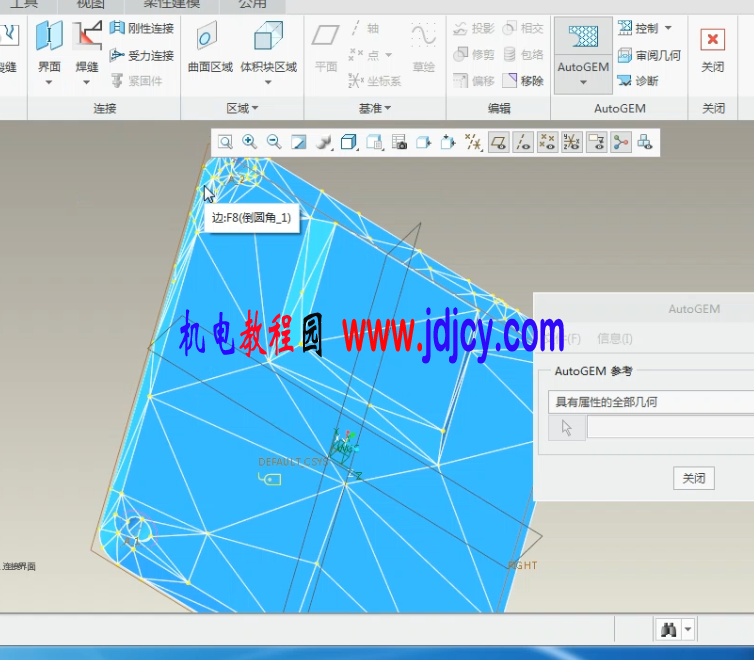Open dropdown arrow beside binoculars icon
Image resolution: width=754 pixels, height=660 pixels.
(x=688, y=629)
